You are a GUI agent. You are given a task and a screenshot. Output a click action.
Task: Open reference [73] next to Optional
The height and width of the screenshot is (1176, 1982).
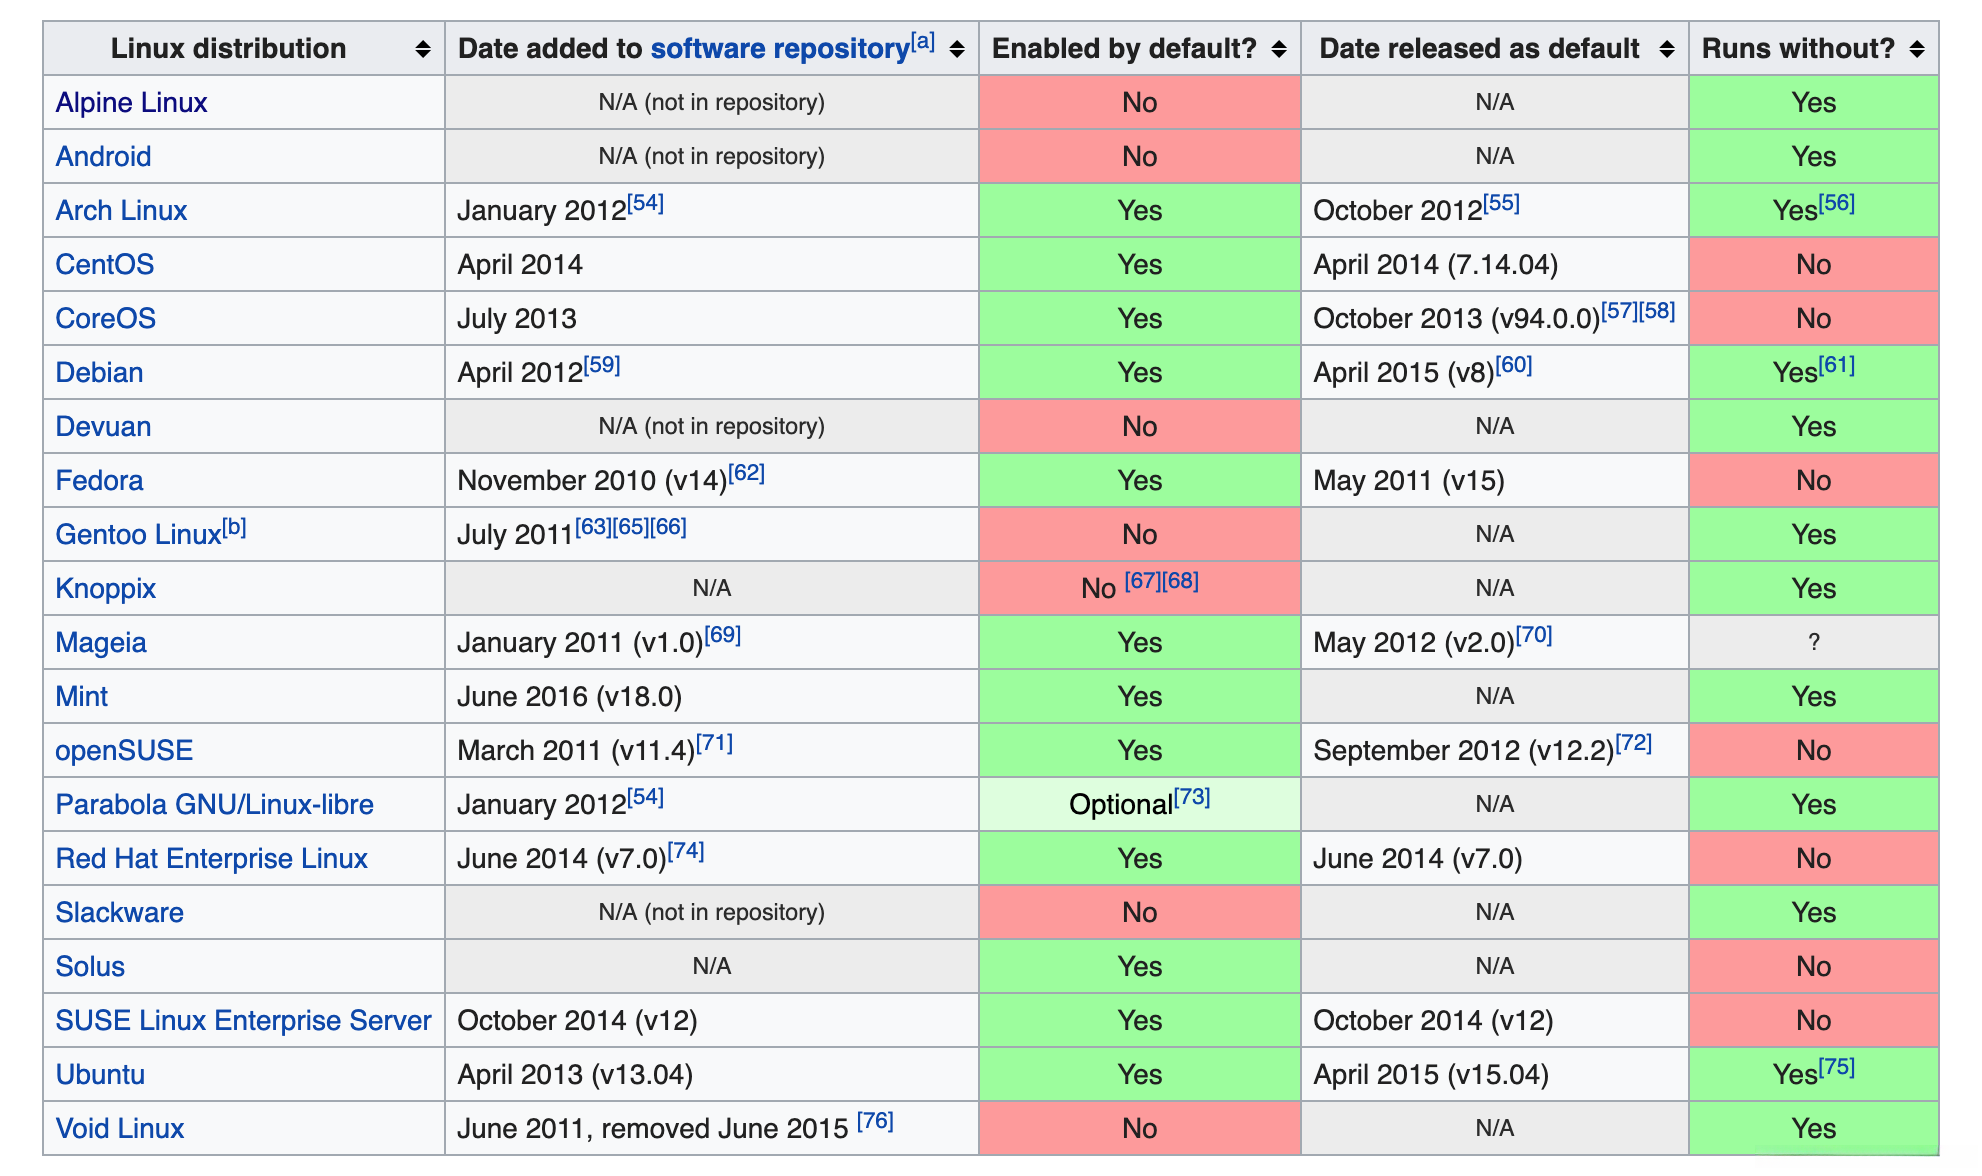coord(1192,797)
